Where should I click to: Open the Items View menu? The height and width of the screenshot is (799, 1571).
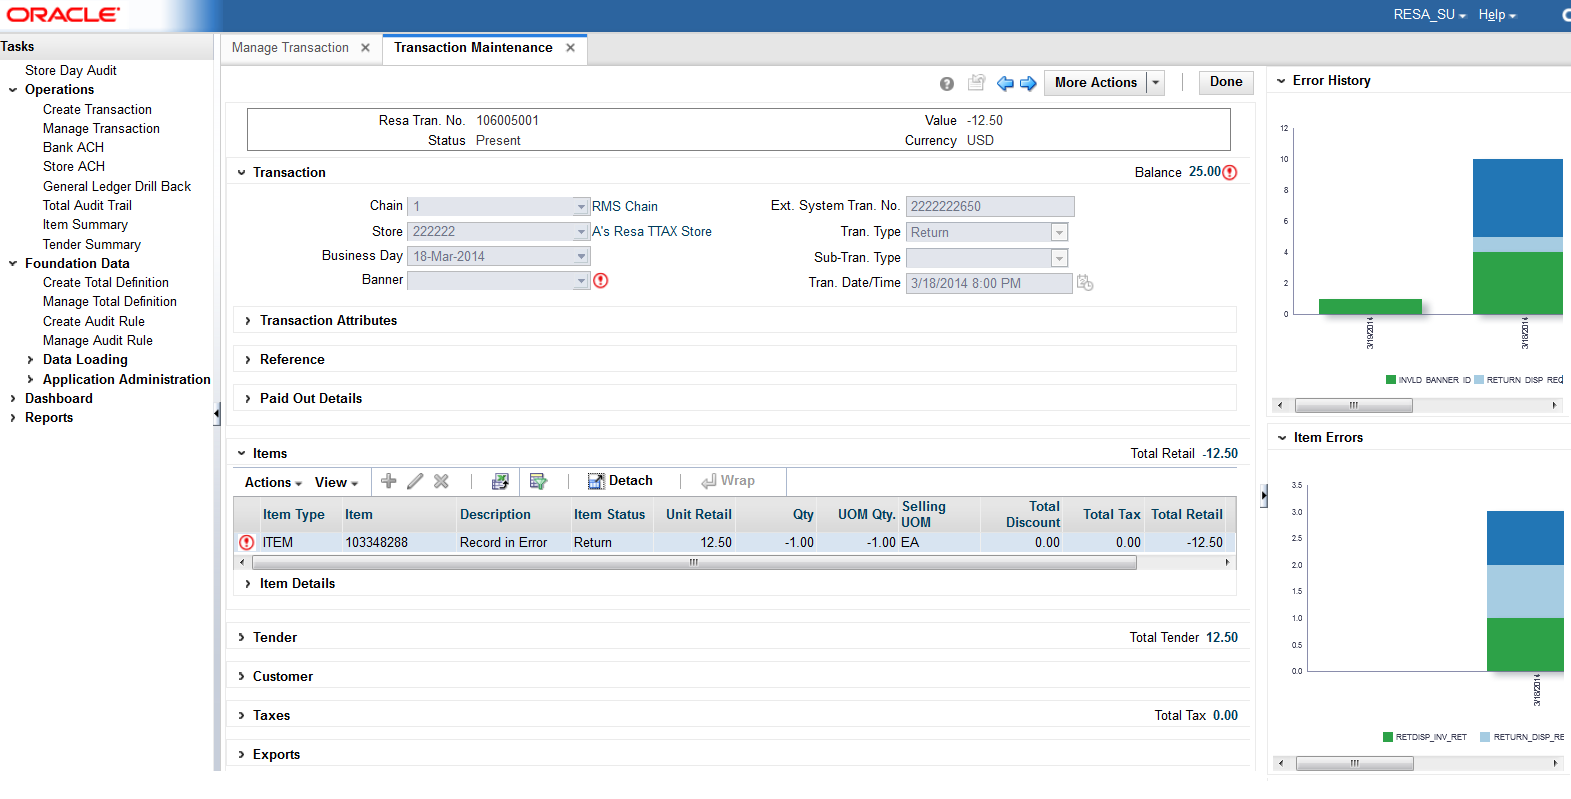[336, 482]
